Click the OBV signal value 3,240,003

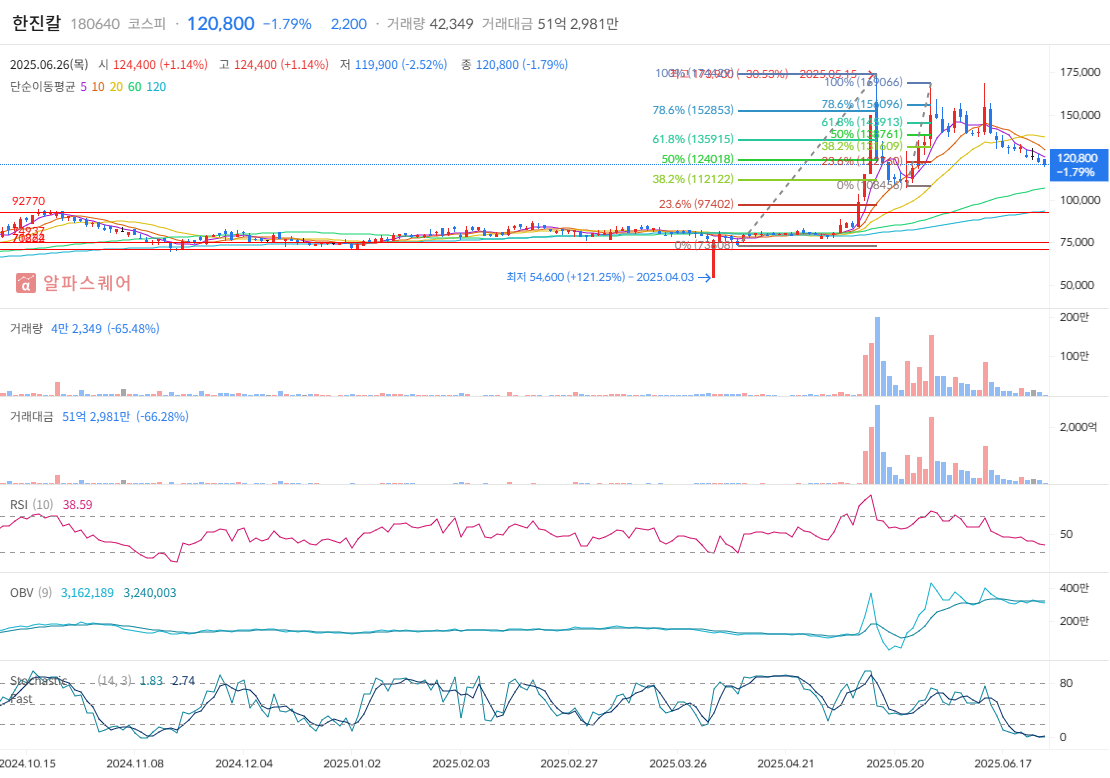click(x=150, y=593)
